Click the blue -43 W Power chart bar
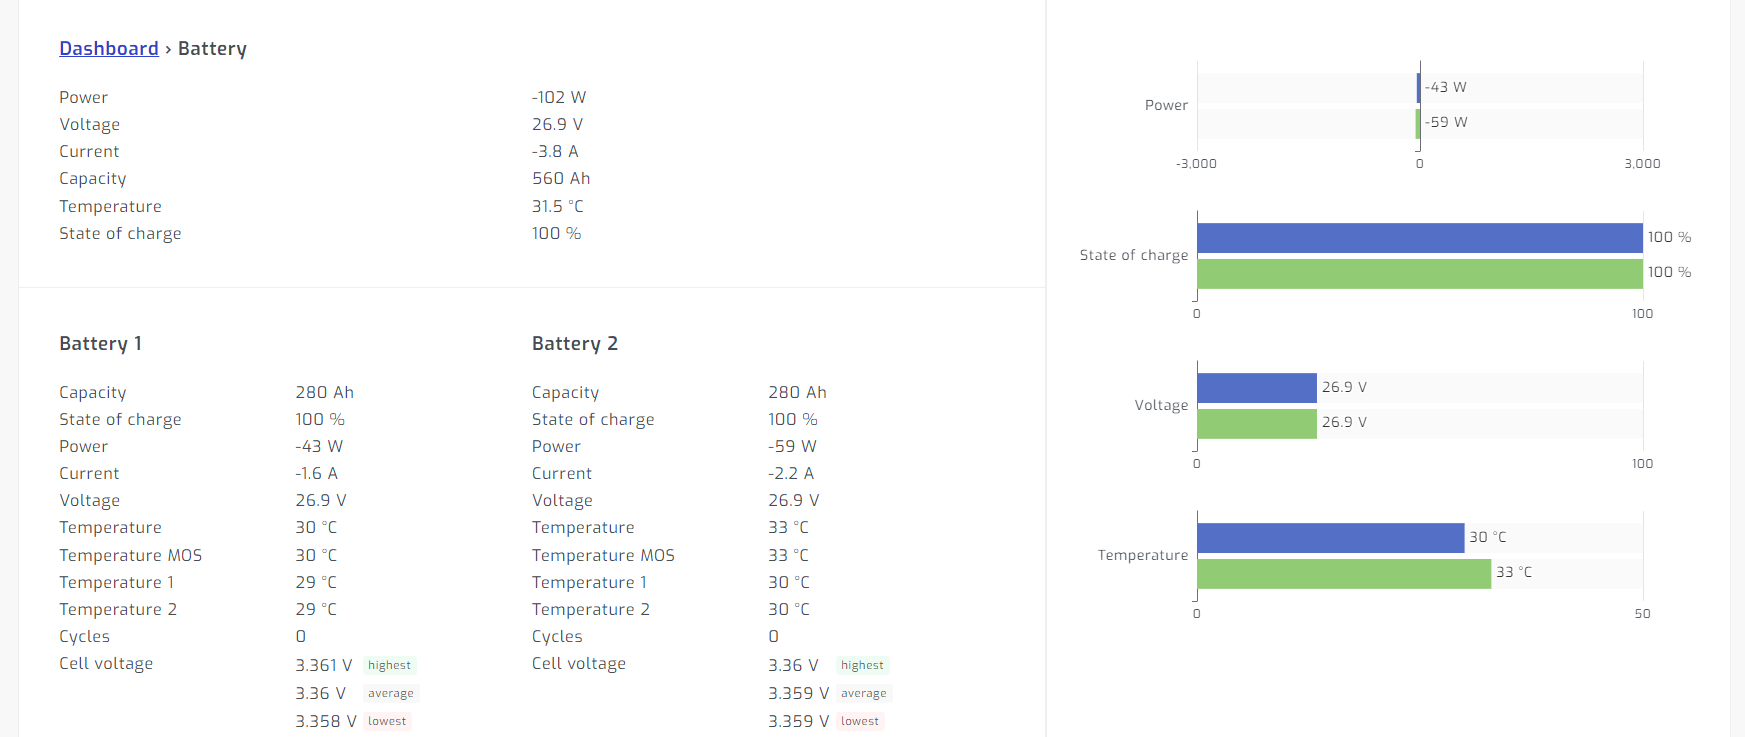 [1418, 88]
